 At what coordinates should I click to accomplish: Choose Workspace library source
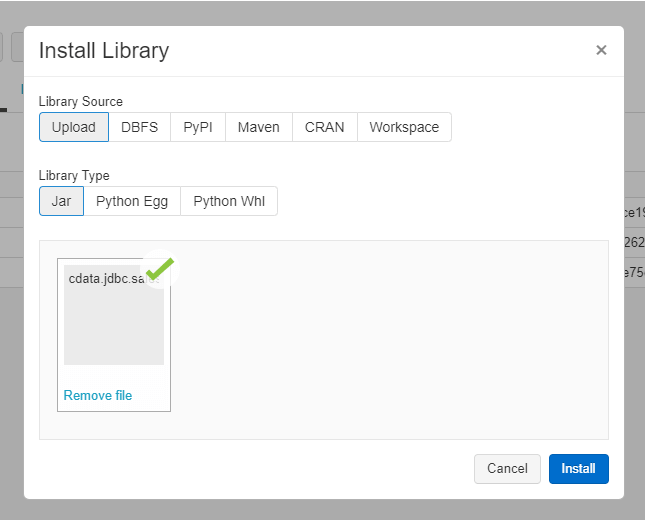point(404,127)
